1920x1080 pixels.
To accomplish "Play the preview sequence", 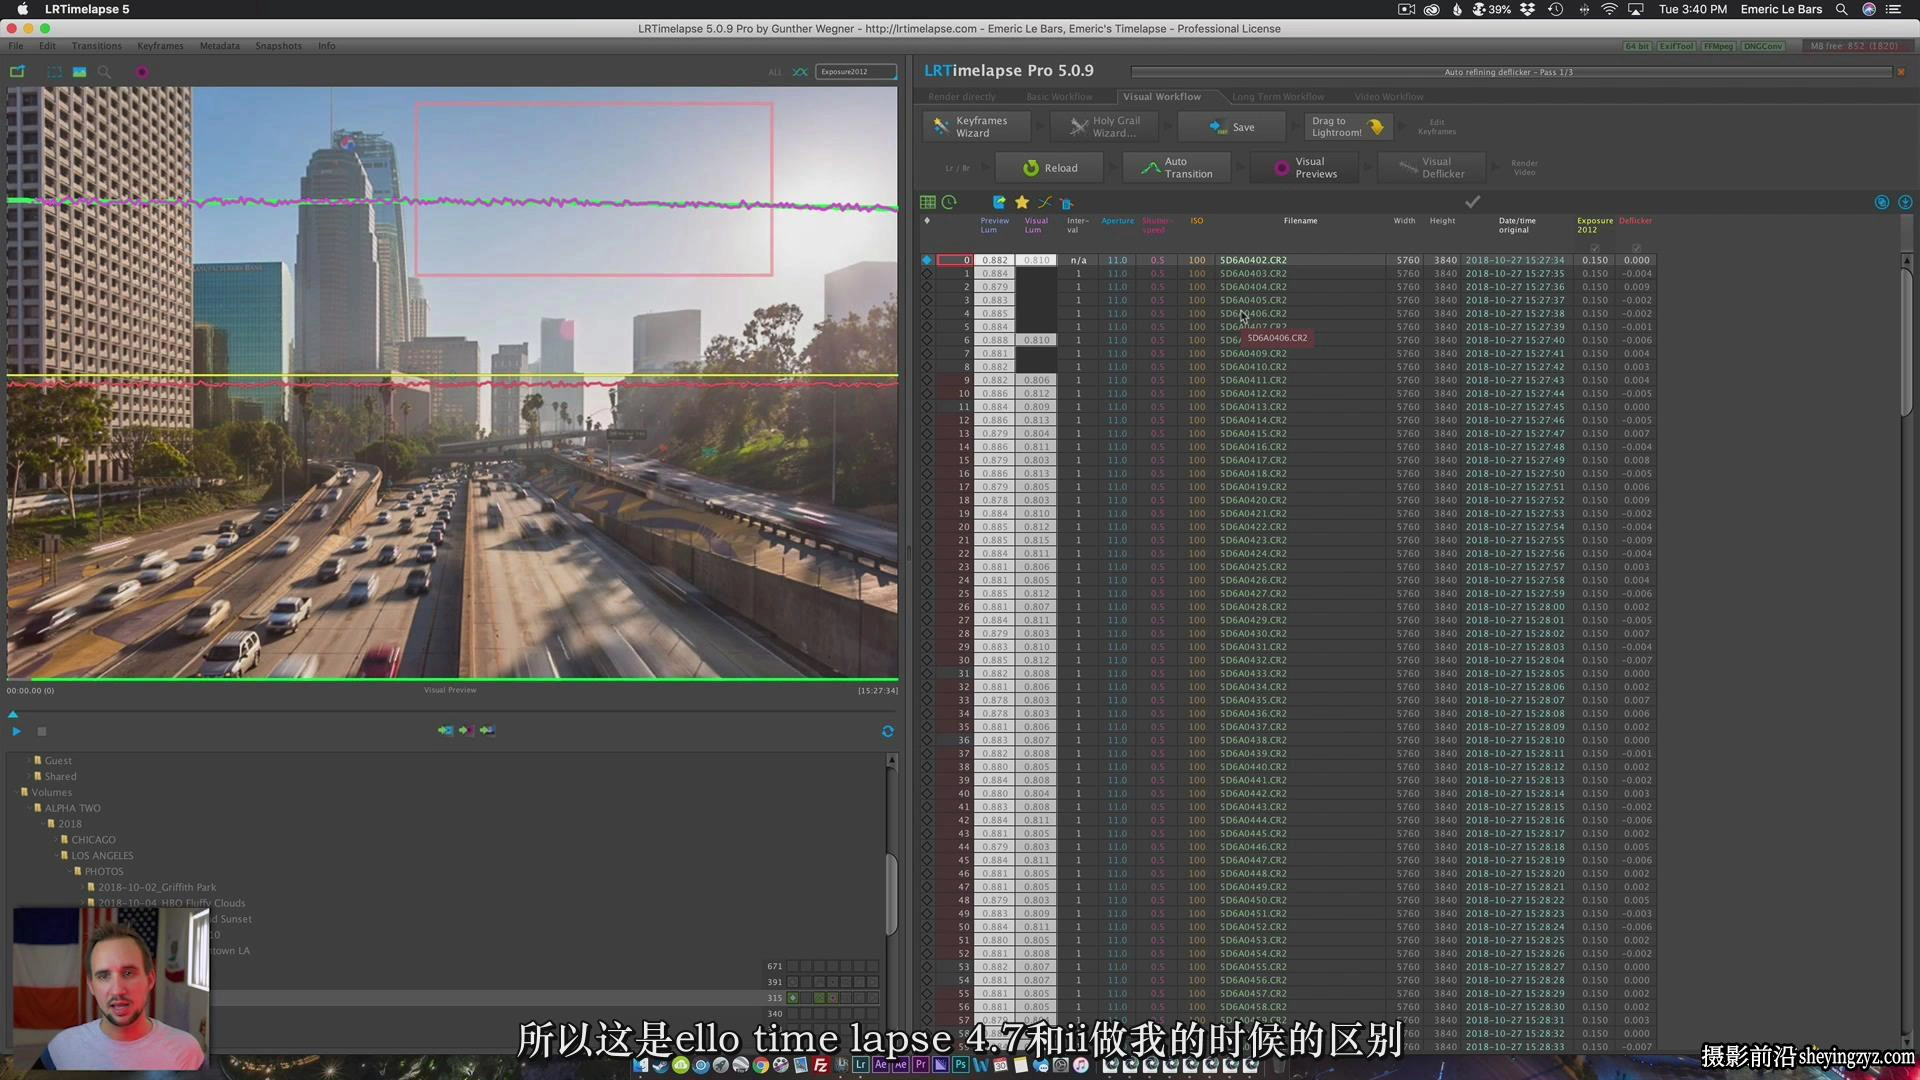I will 16,732.
